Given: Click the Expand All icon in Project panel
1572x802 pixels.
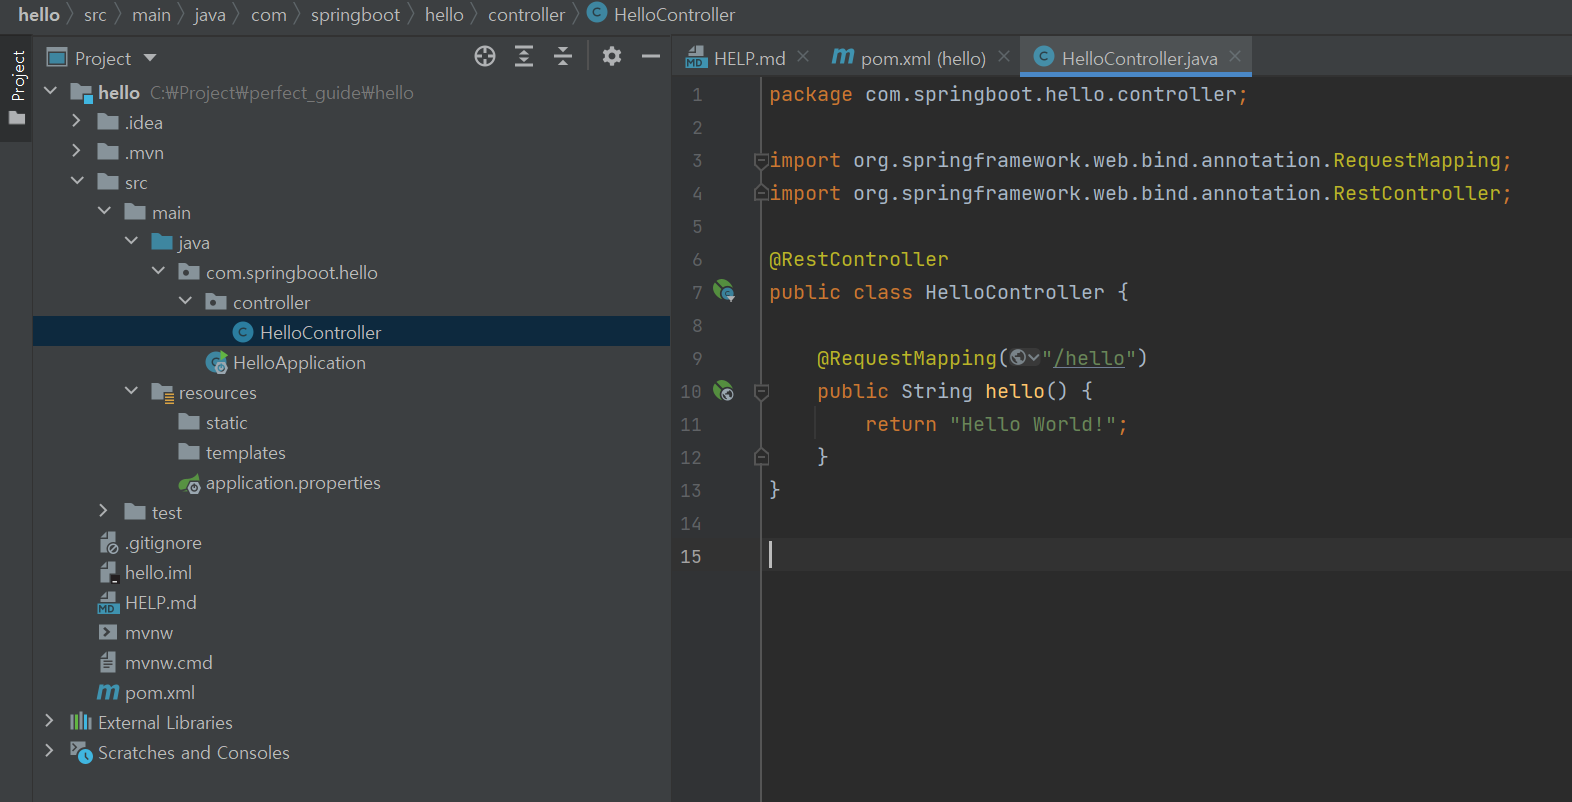Looking at the screenshot, I should pos(524,57).
